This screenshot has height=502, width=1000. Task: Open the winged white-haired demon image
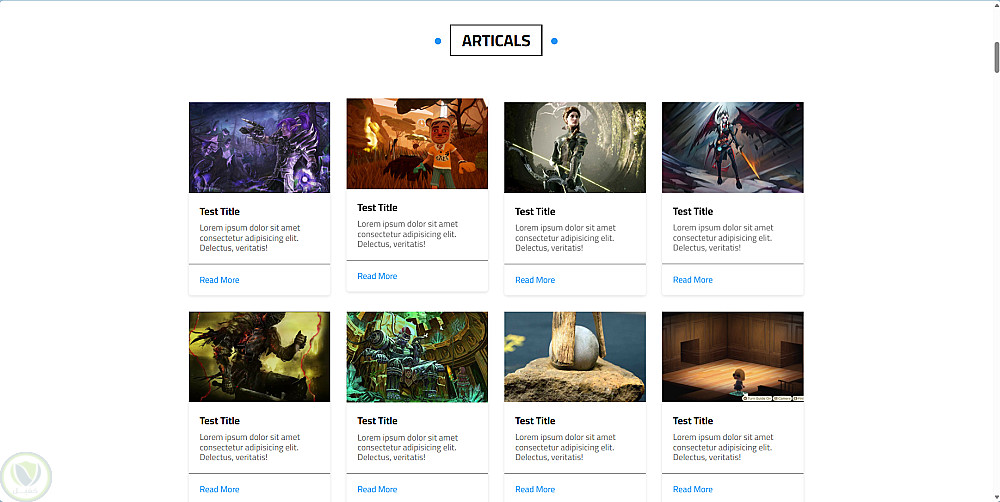pyautogui.click(x=733, y=147)
